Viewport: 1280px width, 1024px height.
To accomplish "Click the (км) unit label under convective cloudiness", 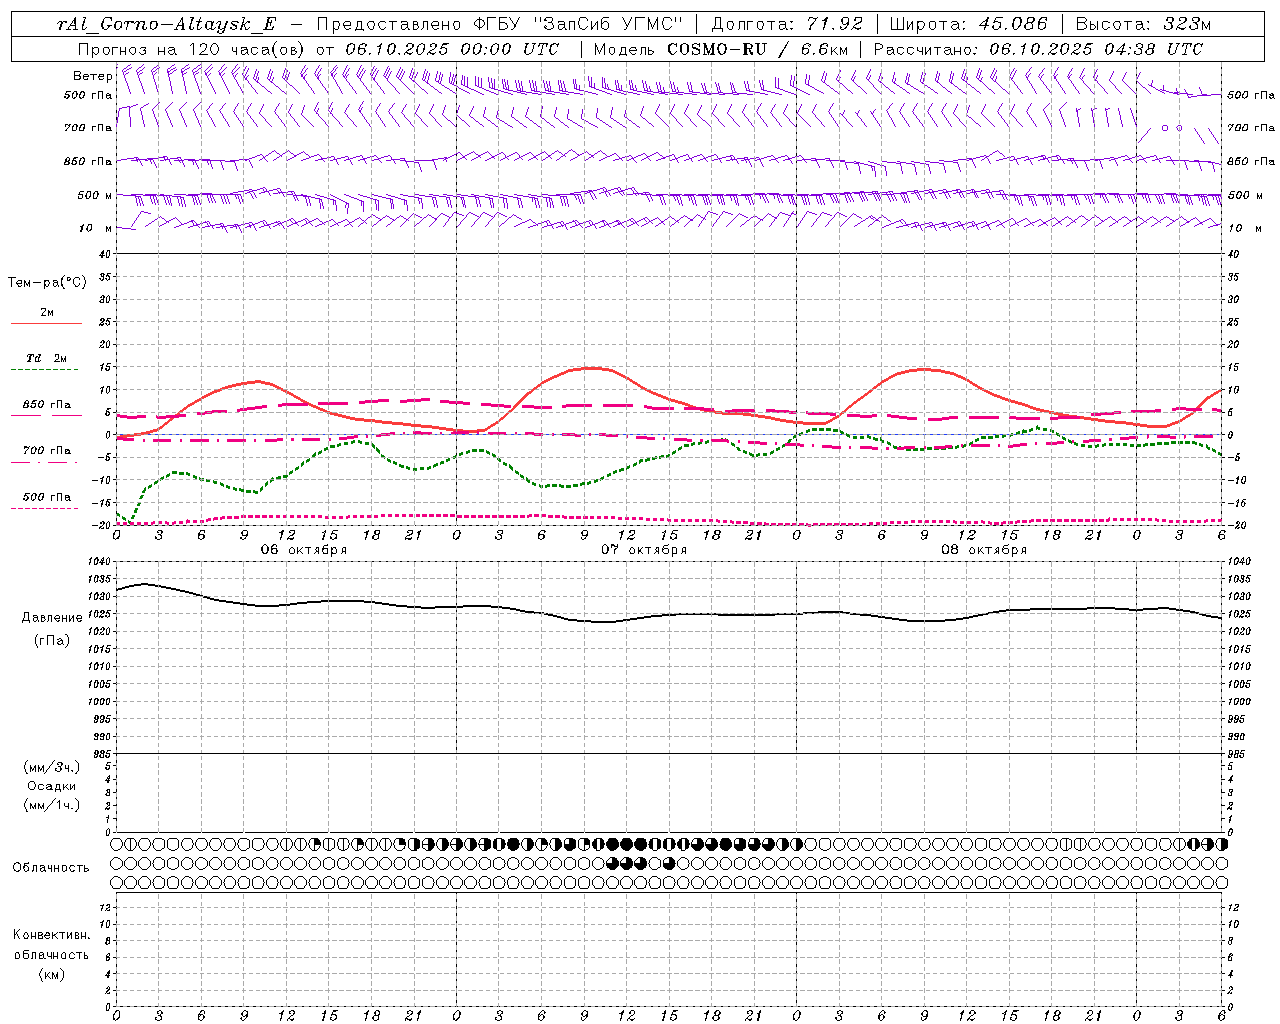I will (x=52, y=974).
